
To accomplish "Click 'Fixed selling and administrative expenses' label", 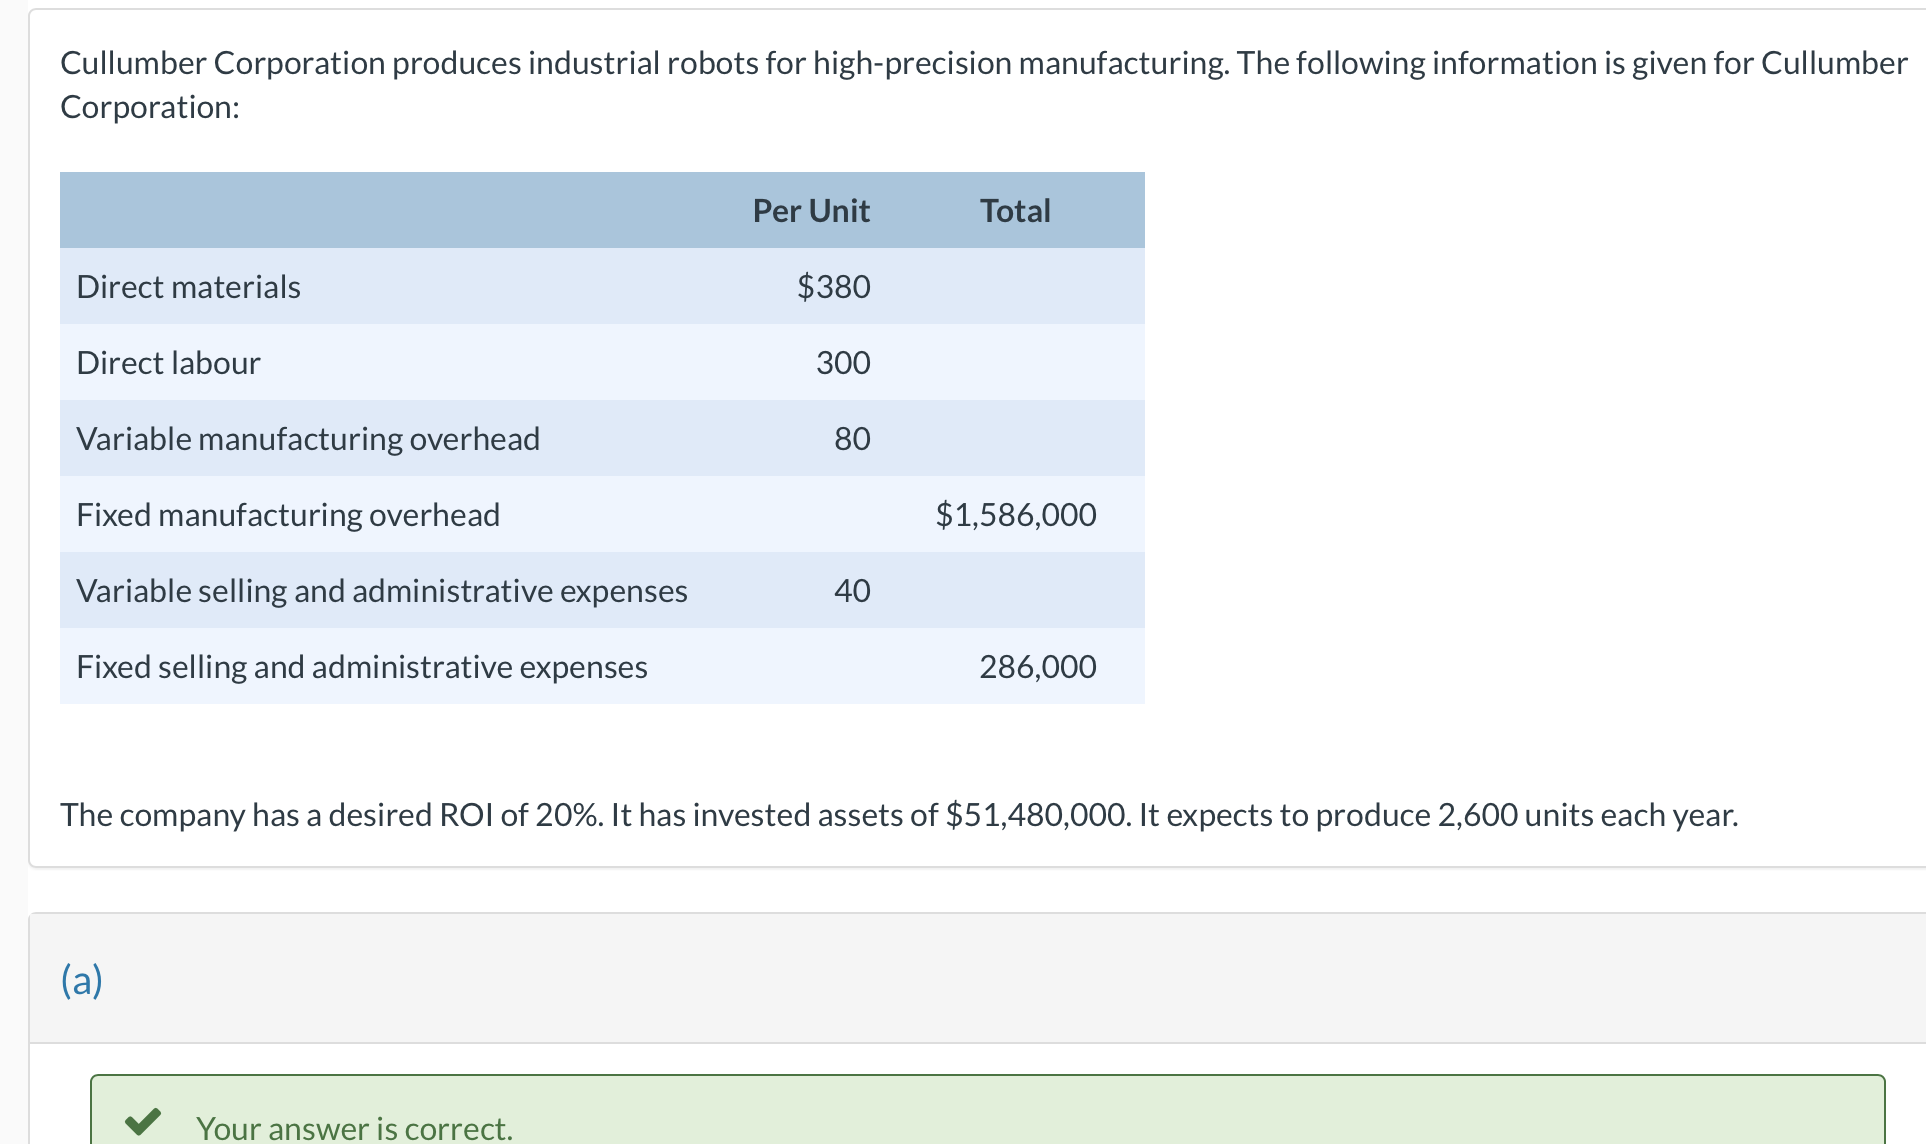I will [x=362, y=667].
